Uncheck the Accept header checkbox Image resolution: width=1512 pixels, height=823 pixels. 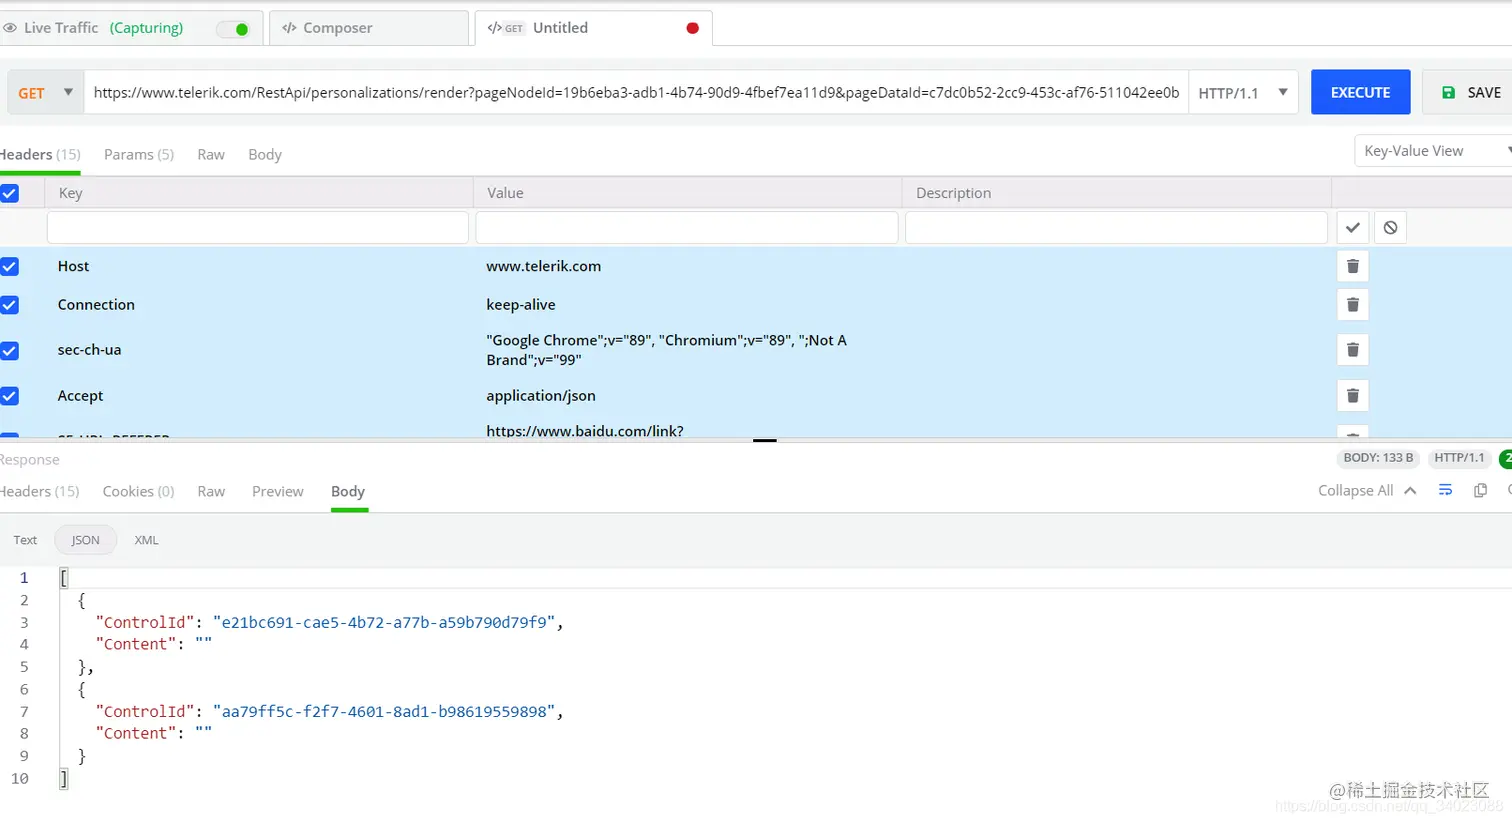click(9, 396)
